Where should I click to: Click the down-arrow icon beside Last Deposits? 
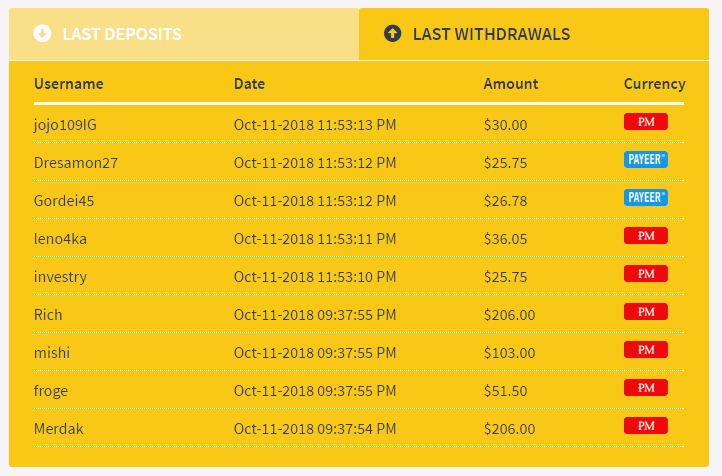click(42, 33)
